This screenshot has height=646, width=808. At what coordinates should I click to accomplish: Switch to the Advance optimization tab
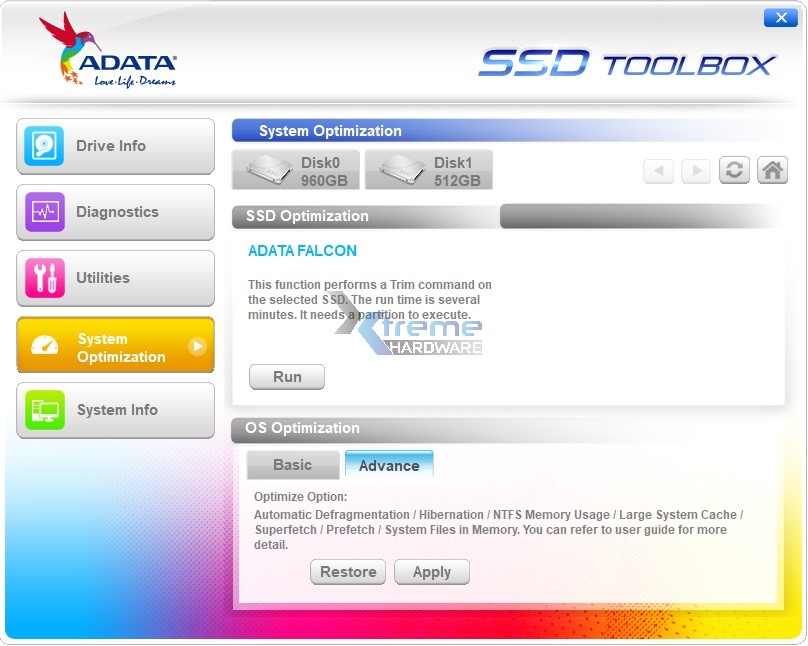click(x=389, y=464)
